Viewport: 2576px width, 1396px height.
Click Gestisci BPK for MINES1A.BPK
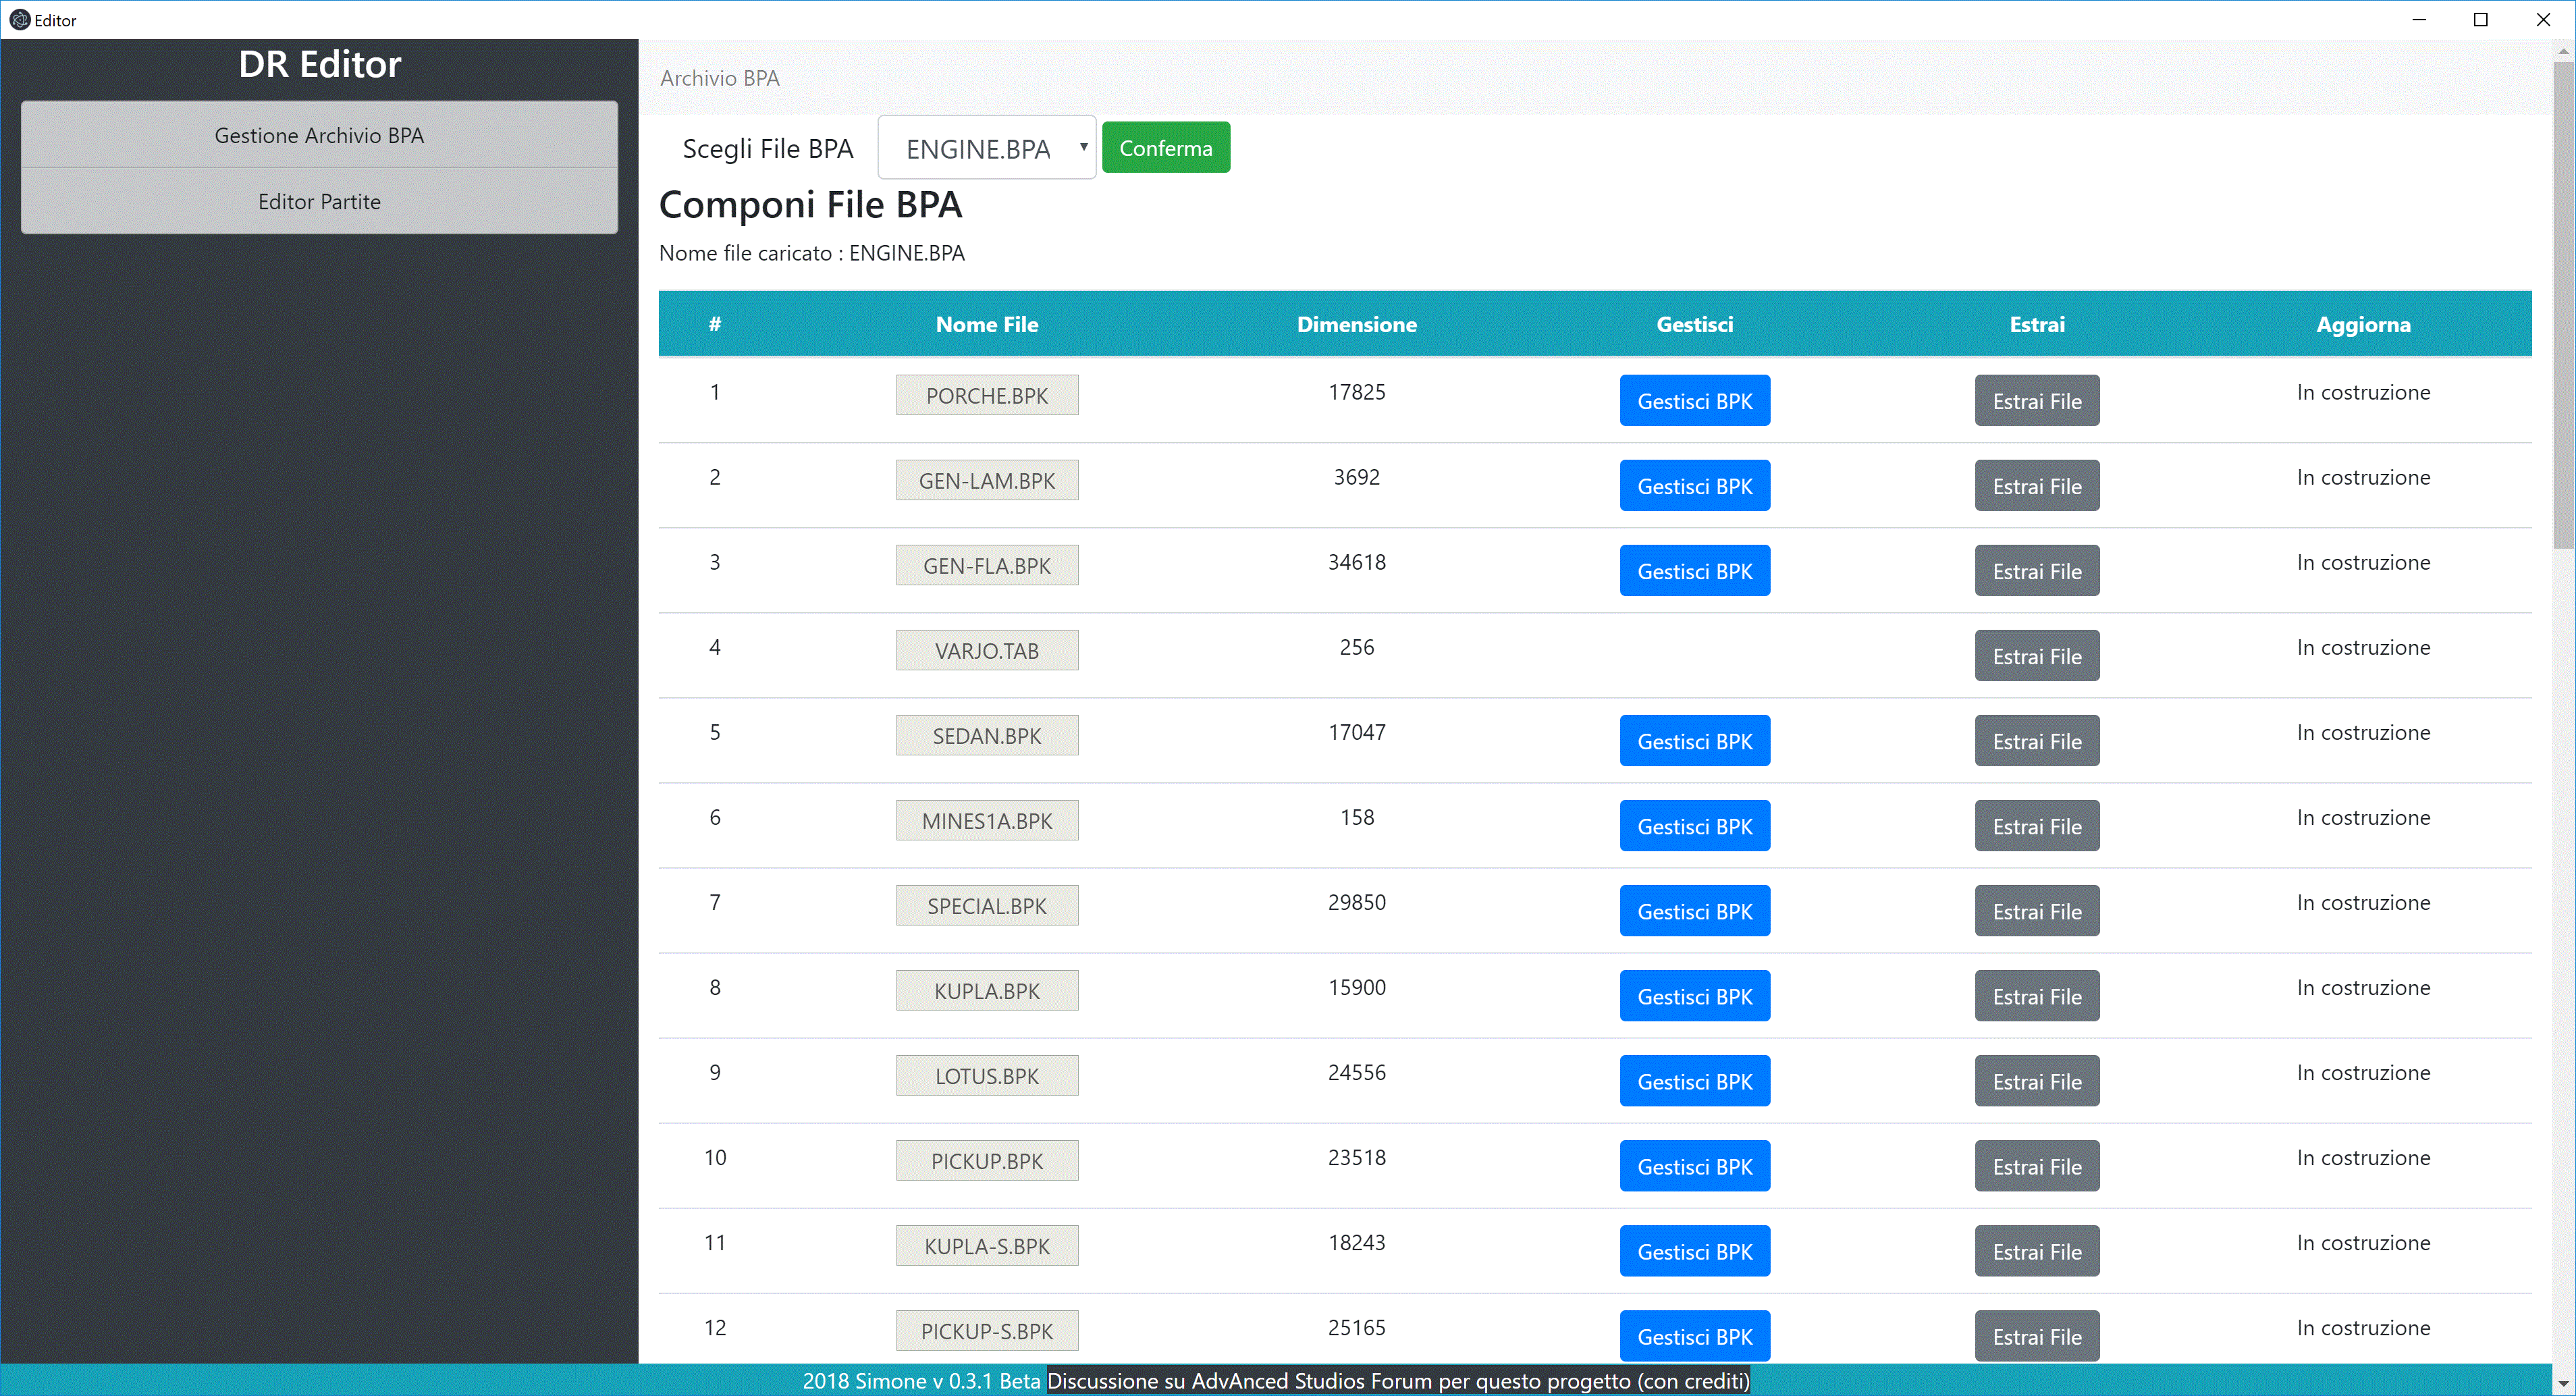click(x=1694, y=826)
